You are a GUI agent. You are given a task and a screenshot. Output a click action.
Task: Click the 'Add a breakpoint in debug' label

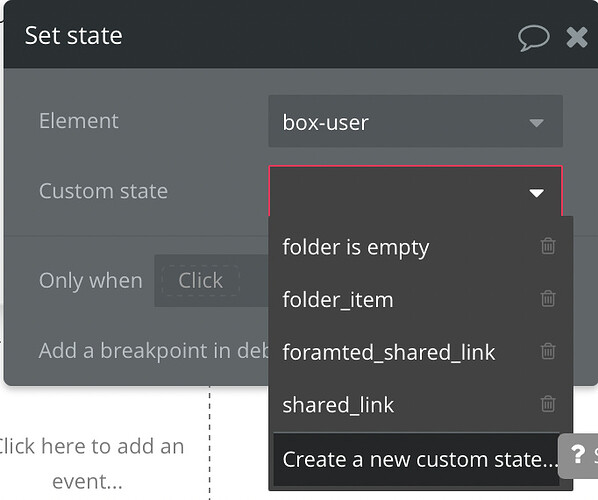[x=154, y=350]
